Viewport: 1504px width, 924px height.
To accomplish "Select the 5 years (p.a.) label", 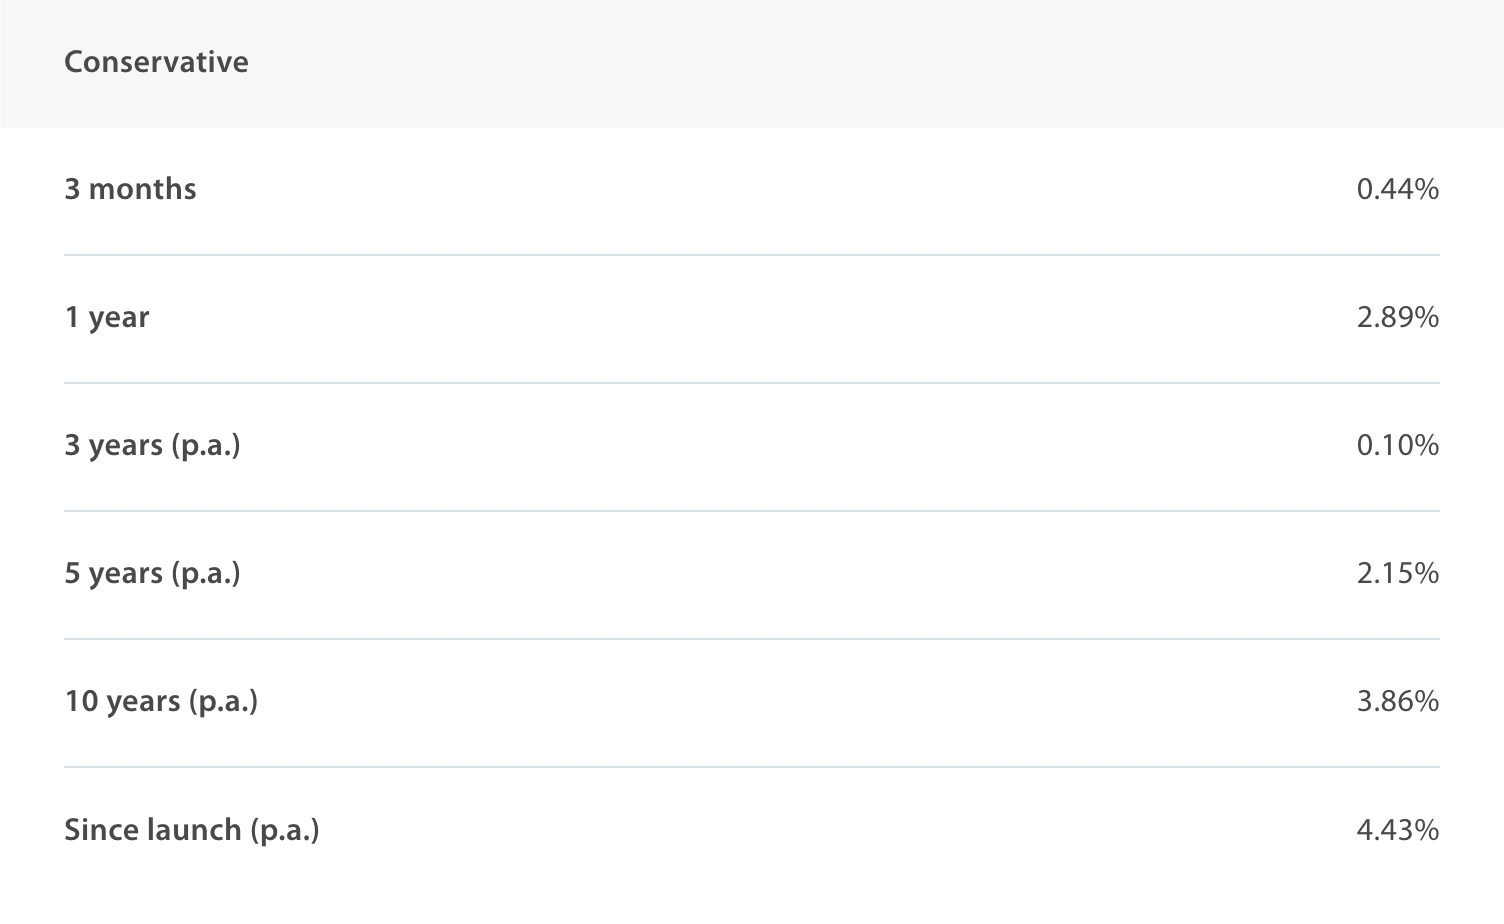I will [152, 573].
